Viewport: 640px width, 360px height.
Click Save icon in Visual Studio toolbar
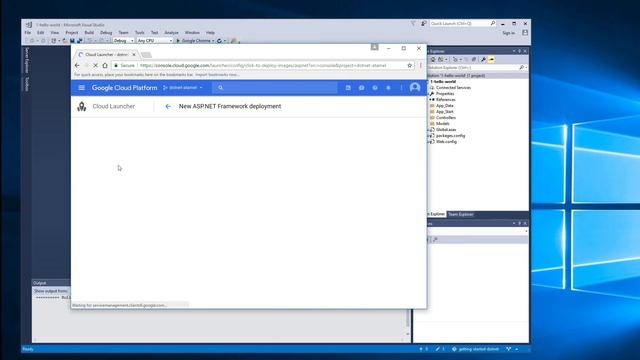72,41
